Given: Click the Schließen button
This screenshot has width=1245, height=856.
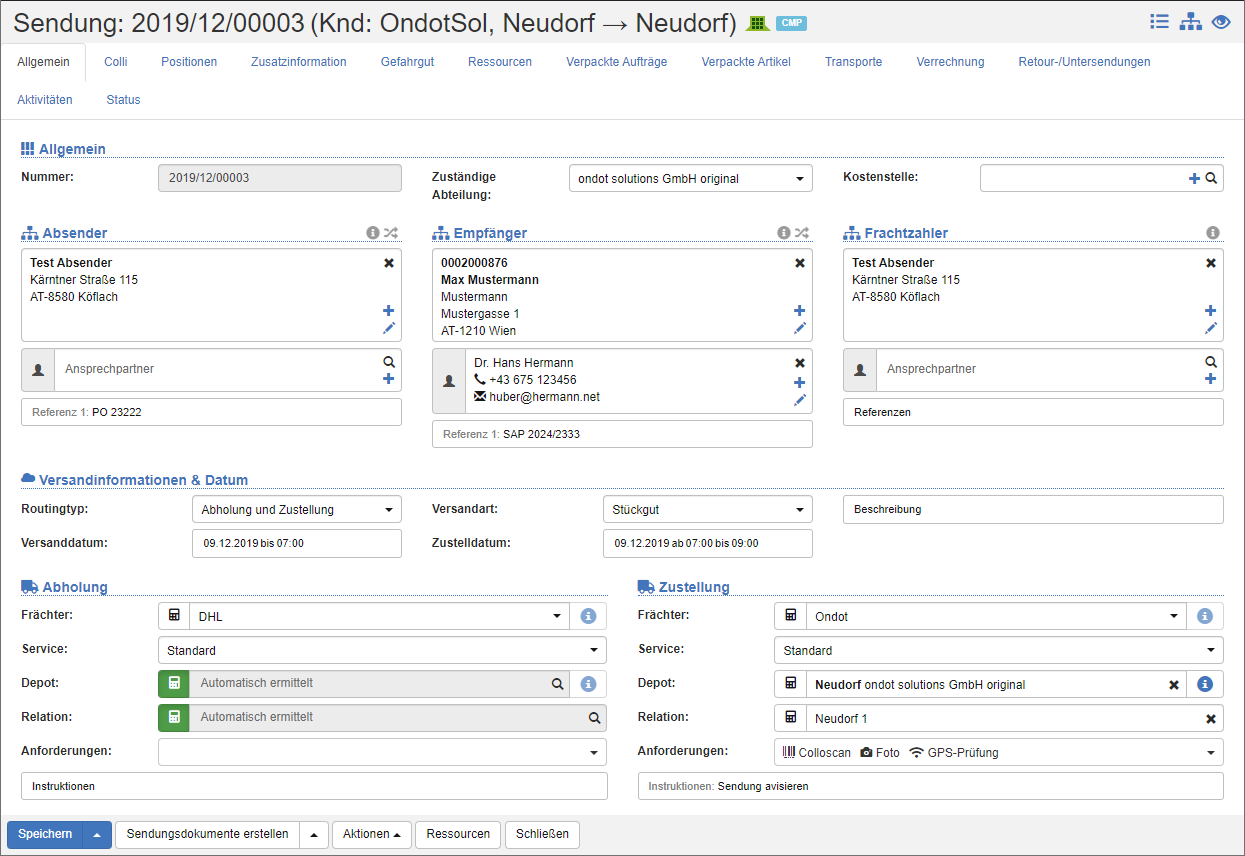Looking at the screenshot, I should (542, 835).
